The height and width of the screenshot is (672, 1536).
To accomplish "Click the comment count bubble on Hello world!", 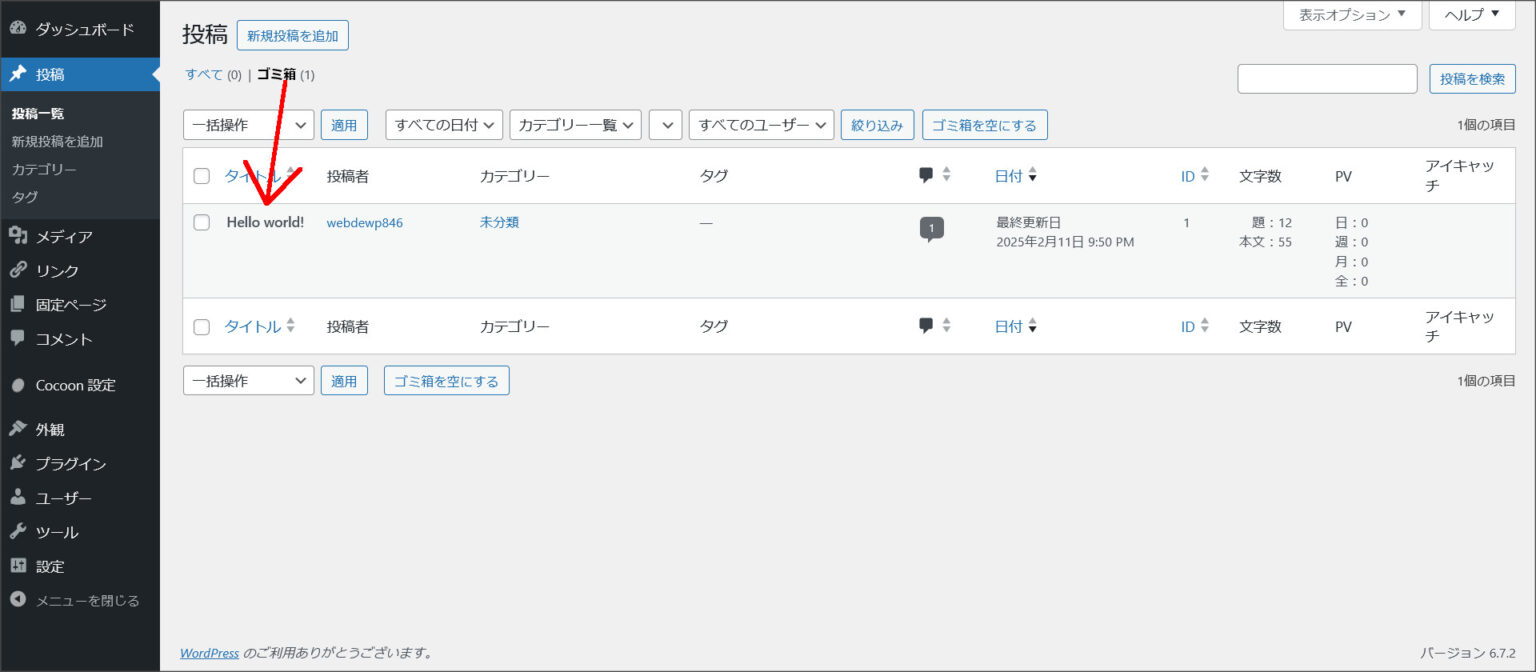I will pos(931,229).
